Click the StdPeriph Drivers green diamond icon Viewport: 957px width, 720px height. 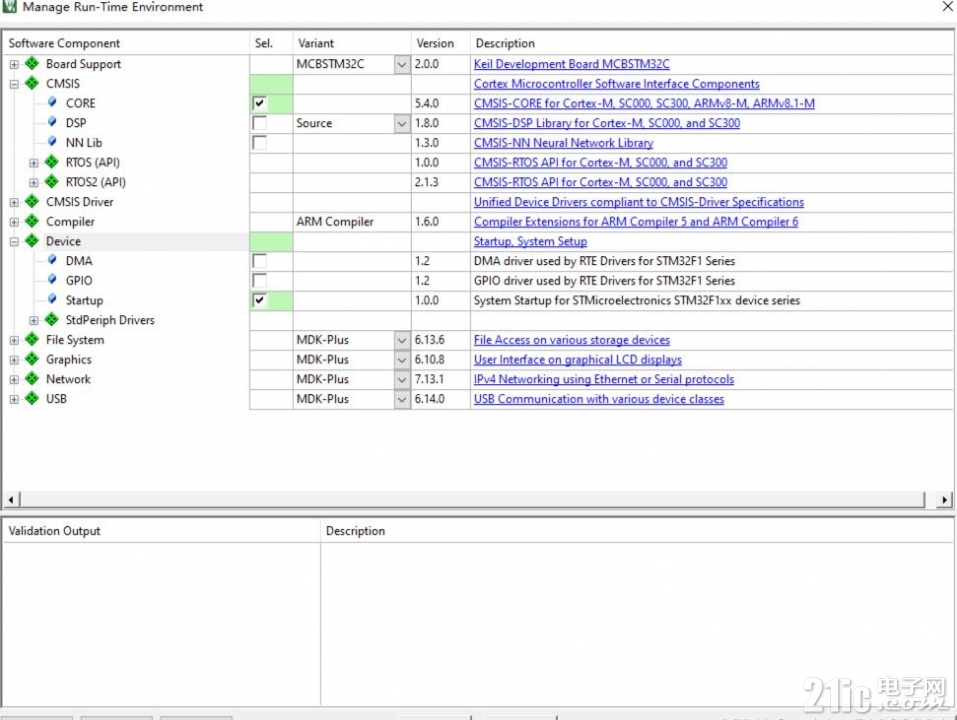point(52,320)
